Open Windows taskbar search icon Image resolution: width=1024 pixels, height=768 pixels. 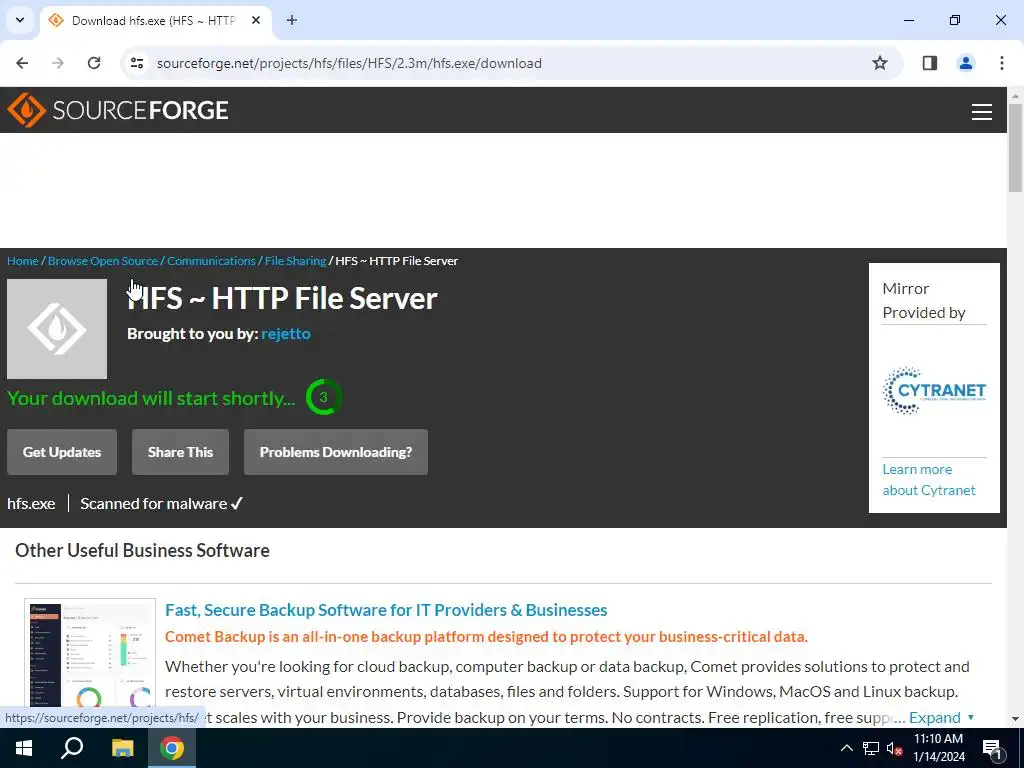pos(72,748)
